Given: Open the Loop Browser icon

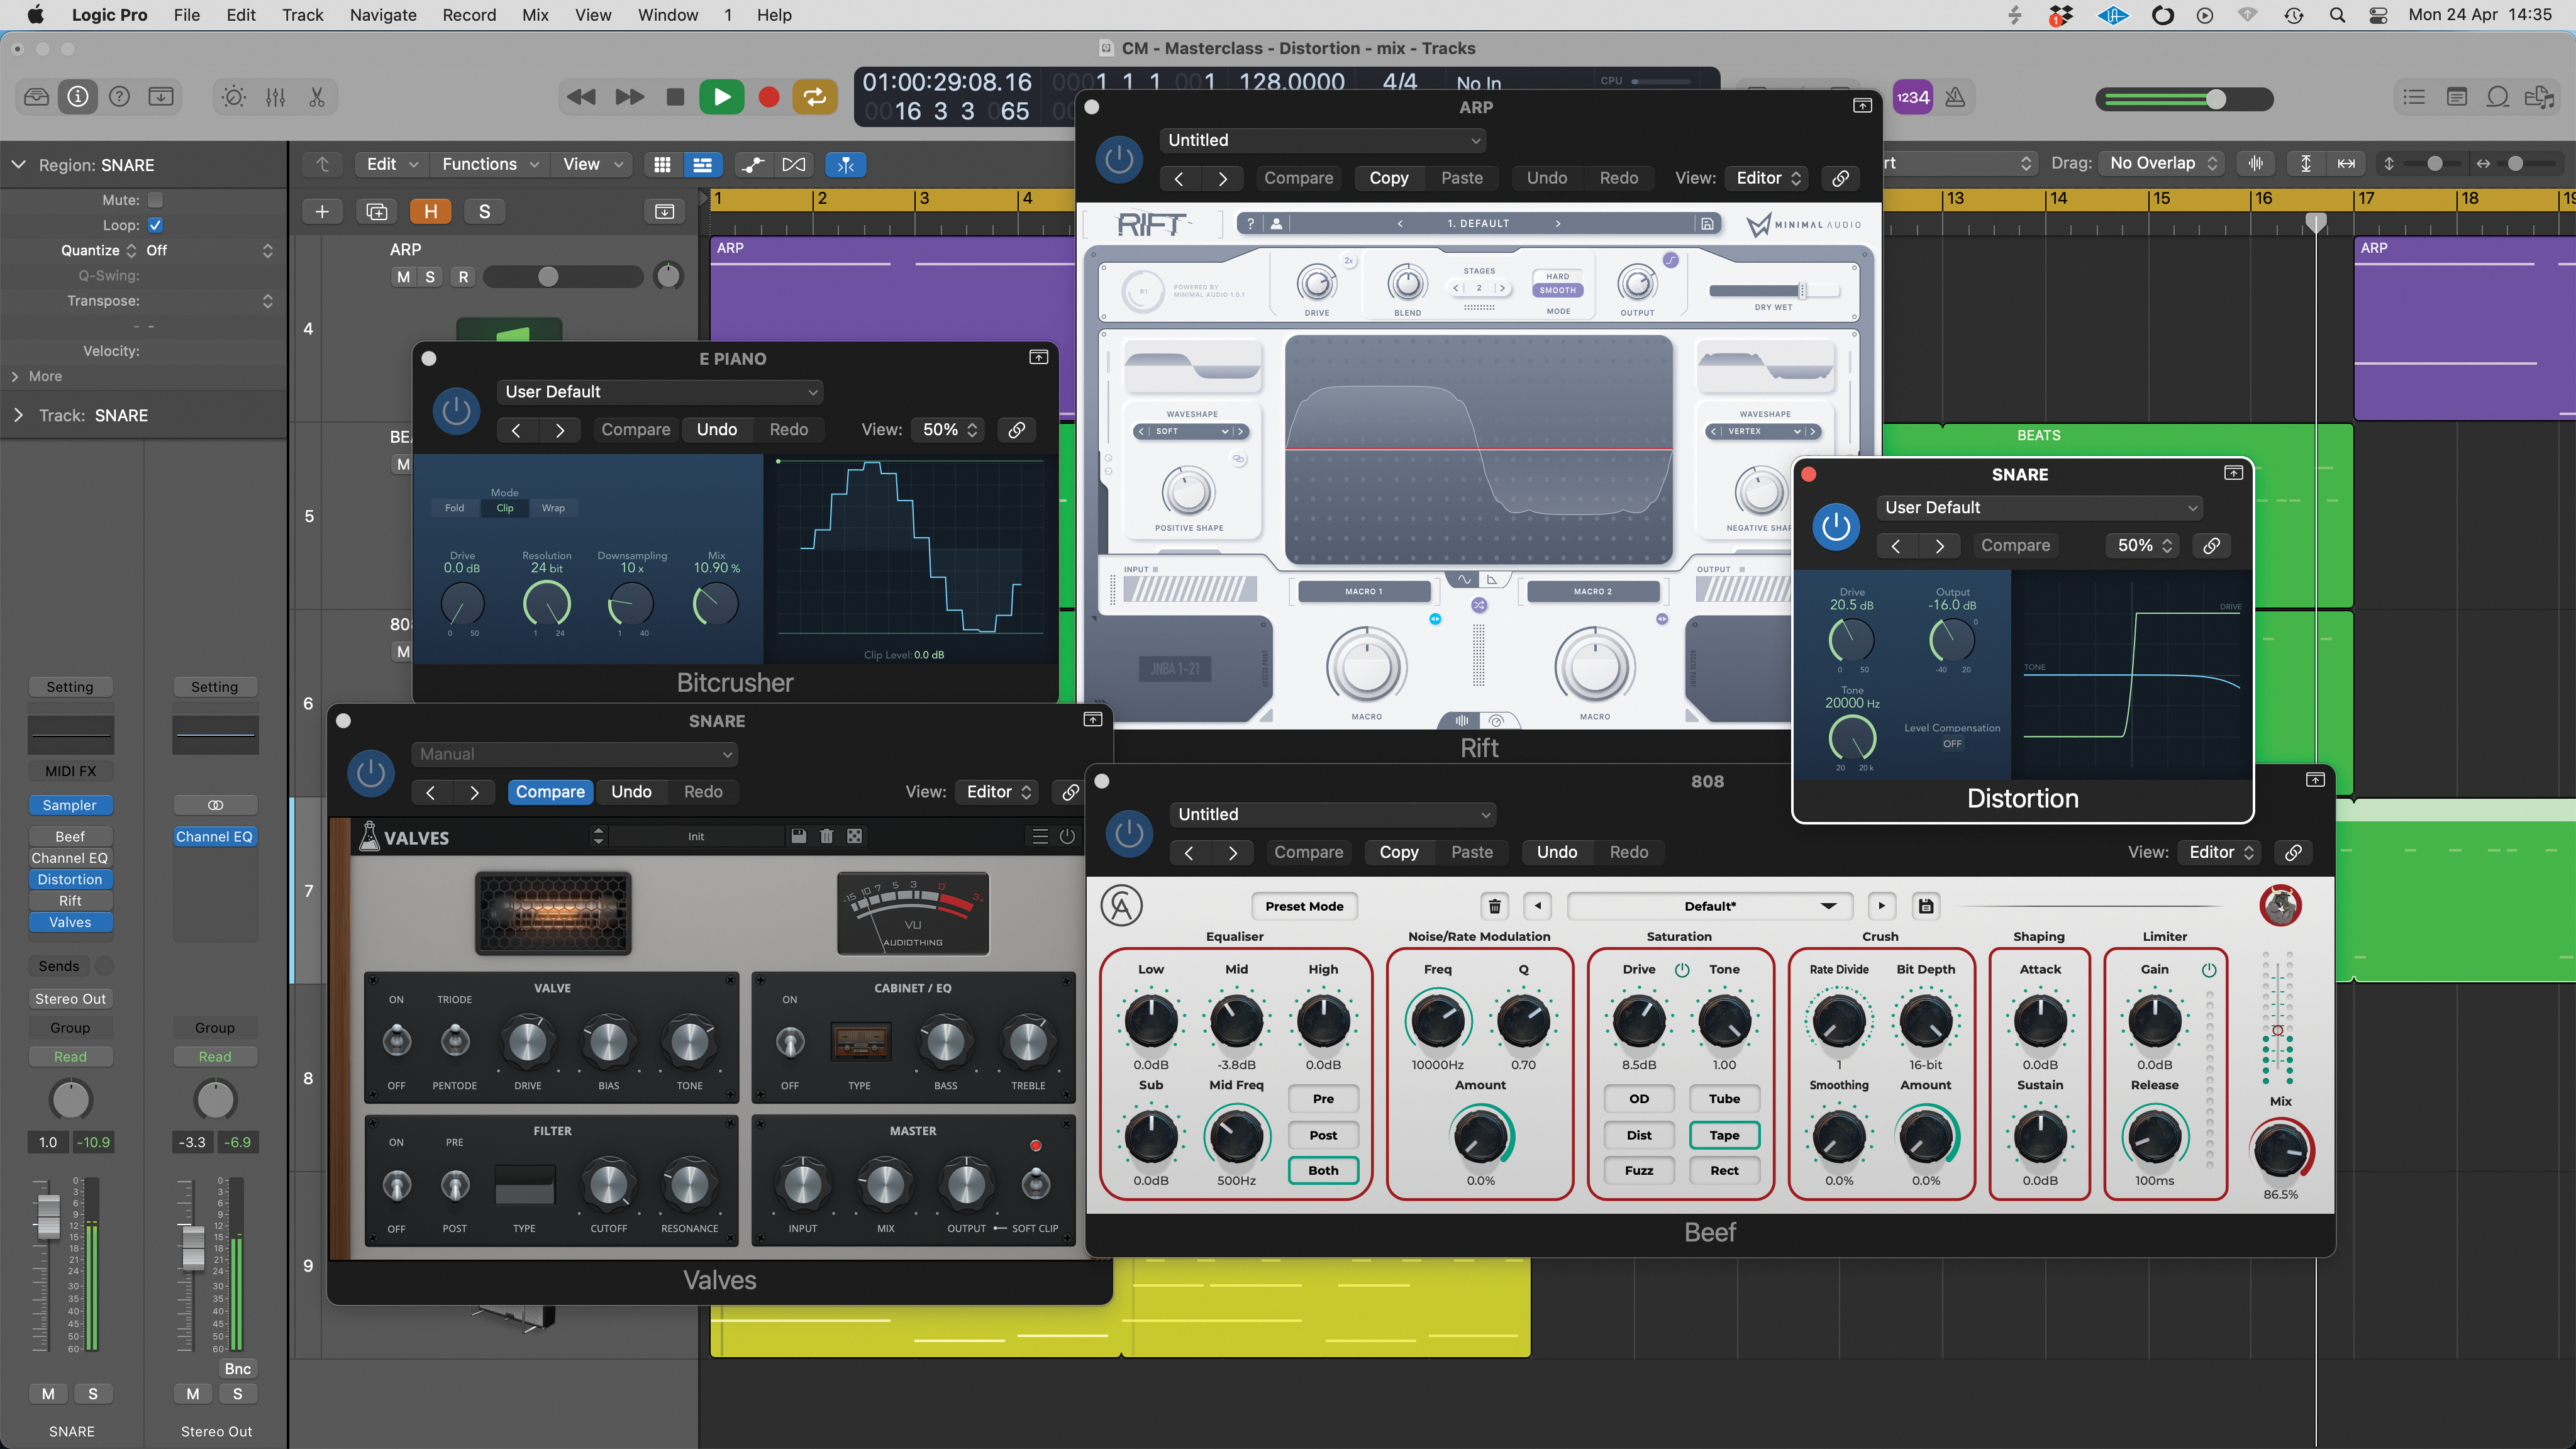Looking at the screenshot, I should [x=2498, y=97].
